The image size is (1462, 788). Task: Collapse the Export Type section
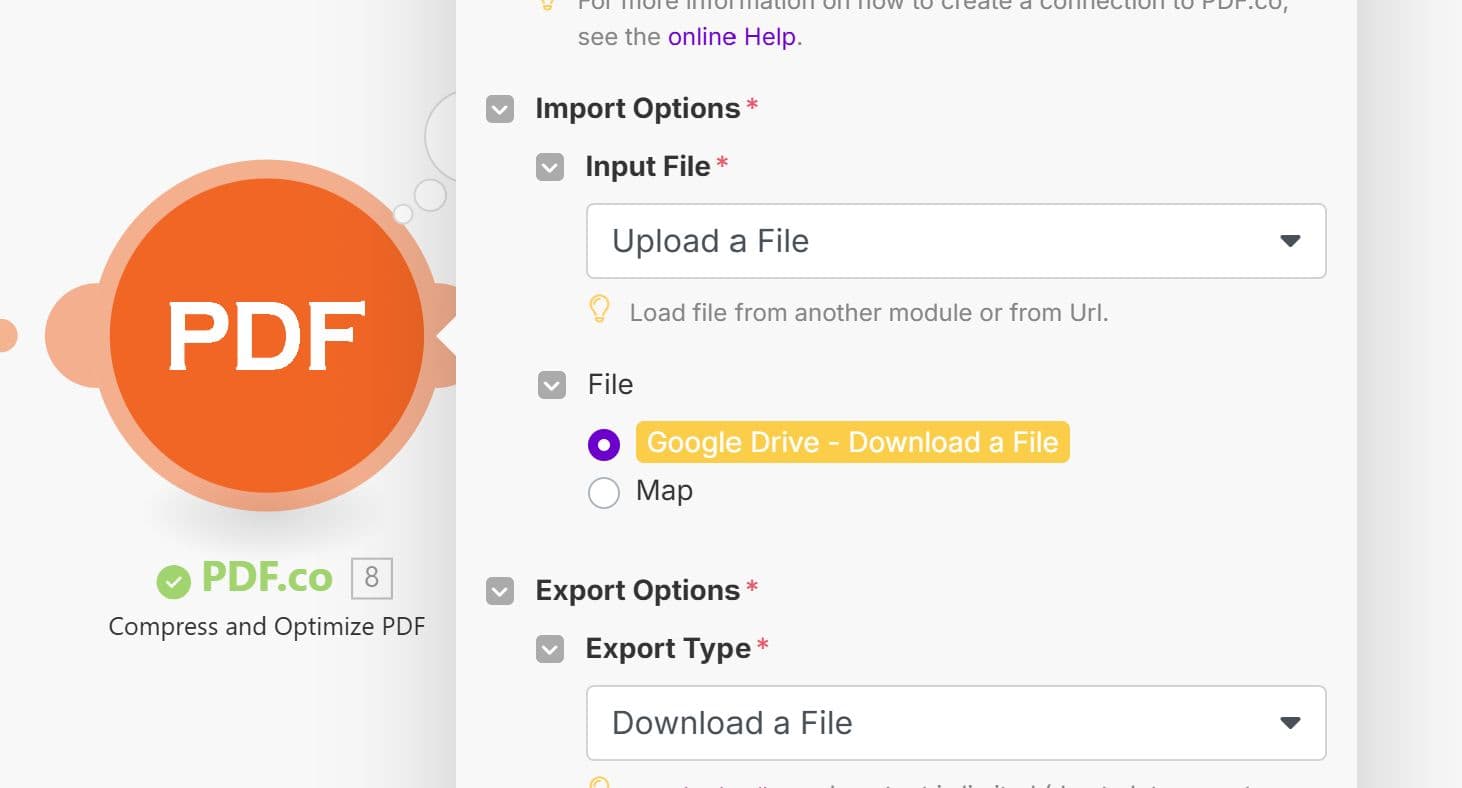[x=549, y=649]
